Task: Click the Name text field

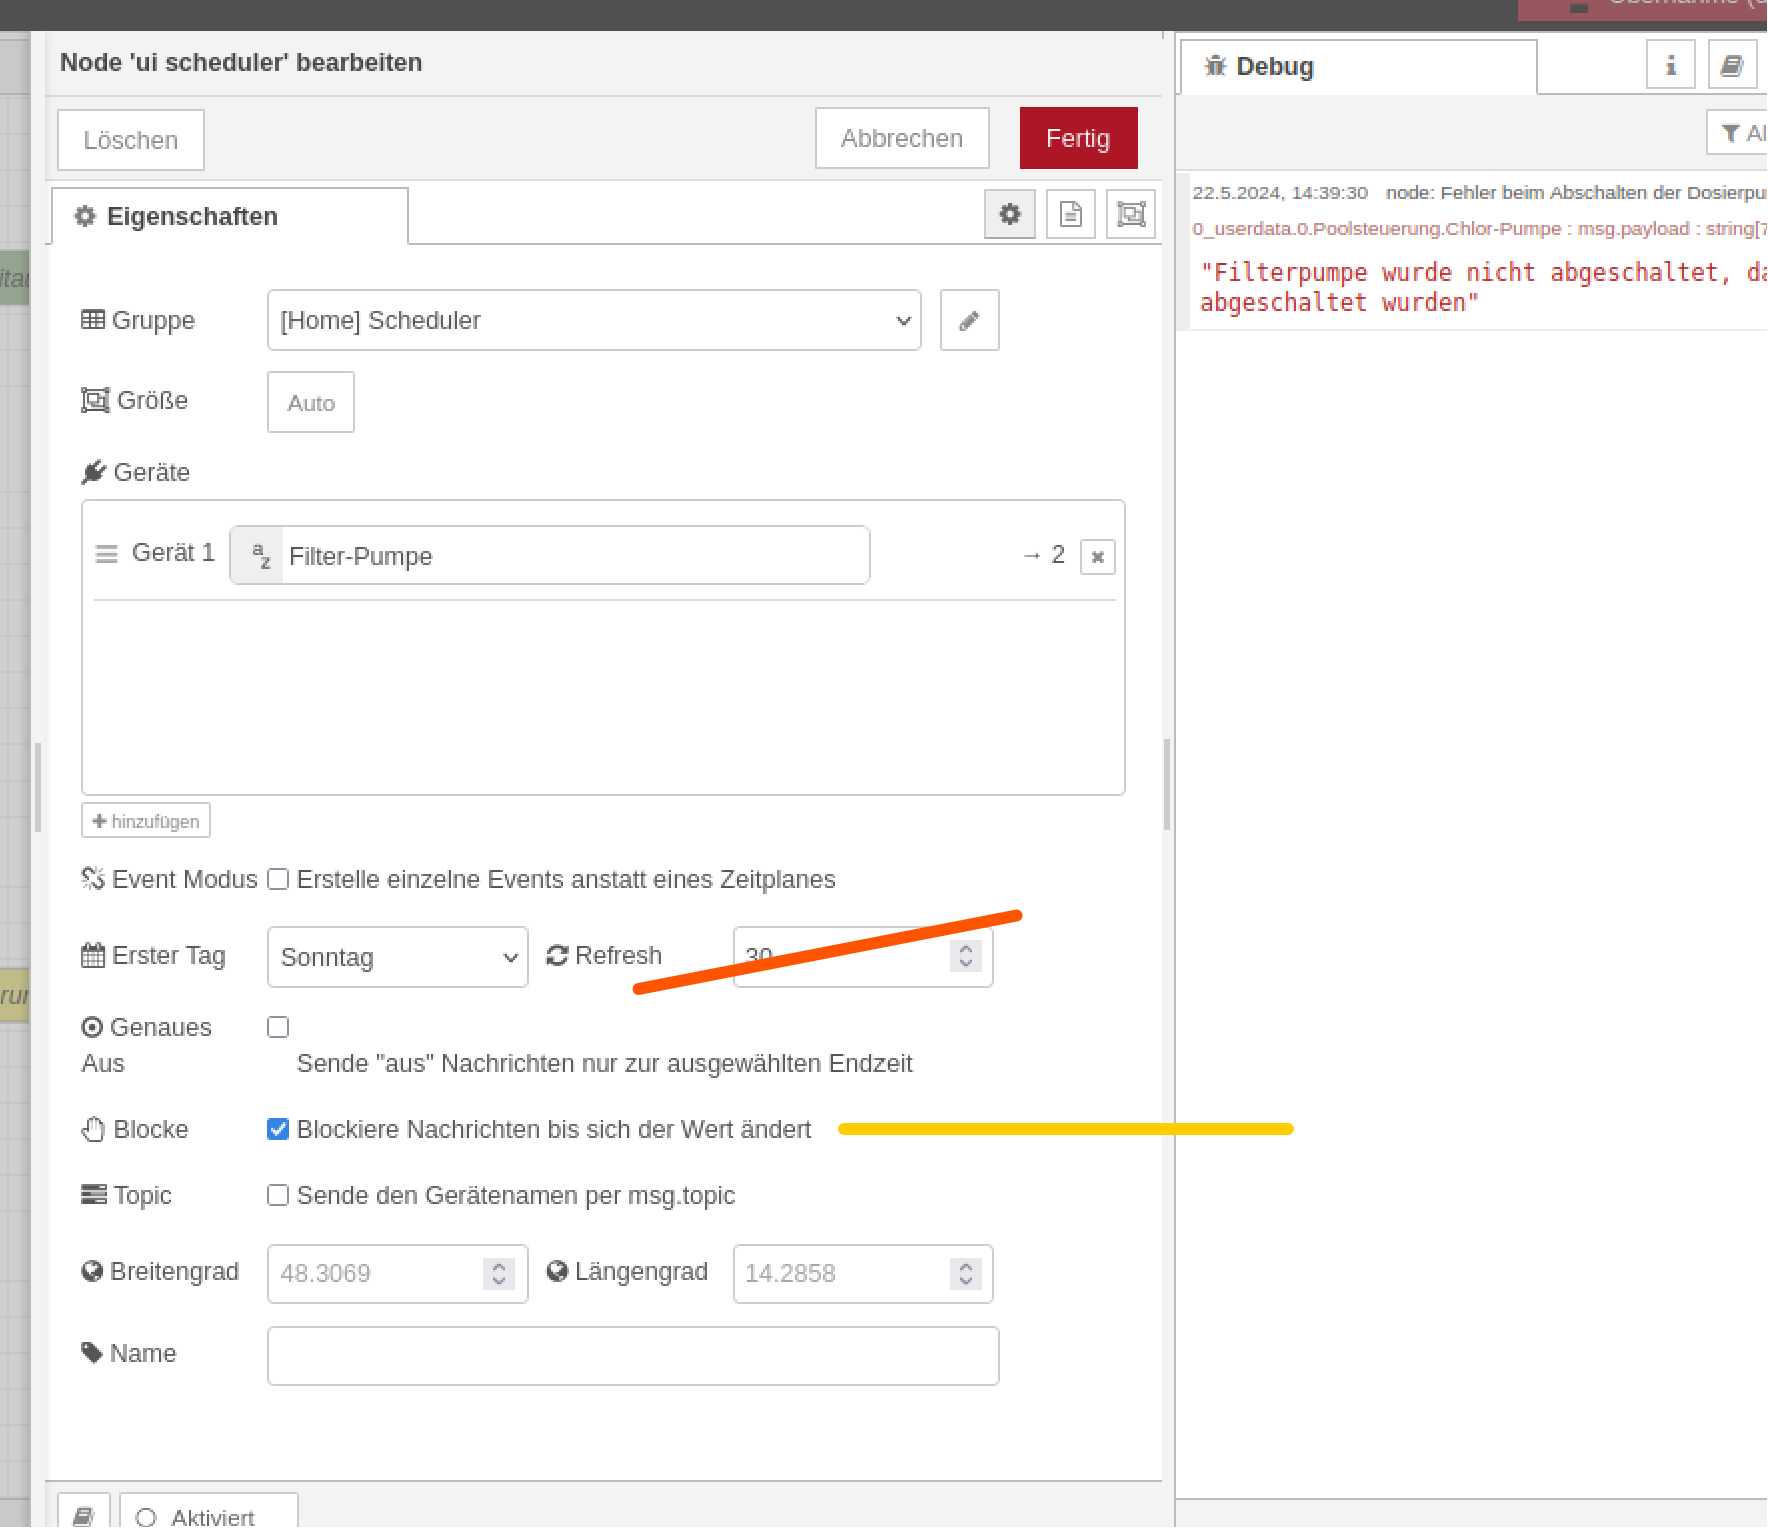Action: 633,1356
